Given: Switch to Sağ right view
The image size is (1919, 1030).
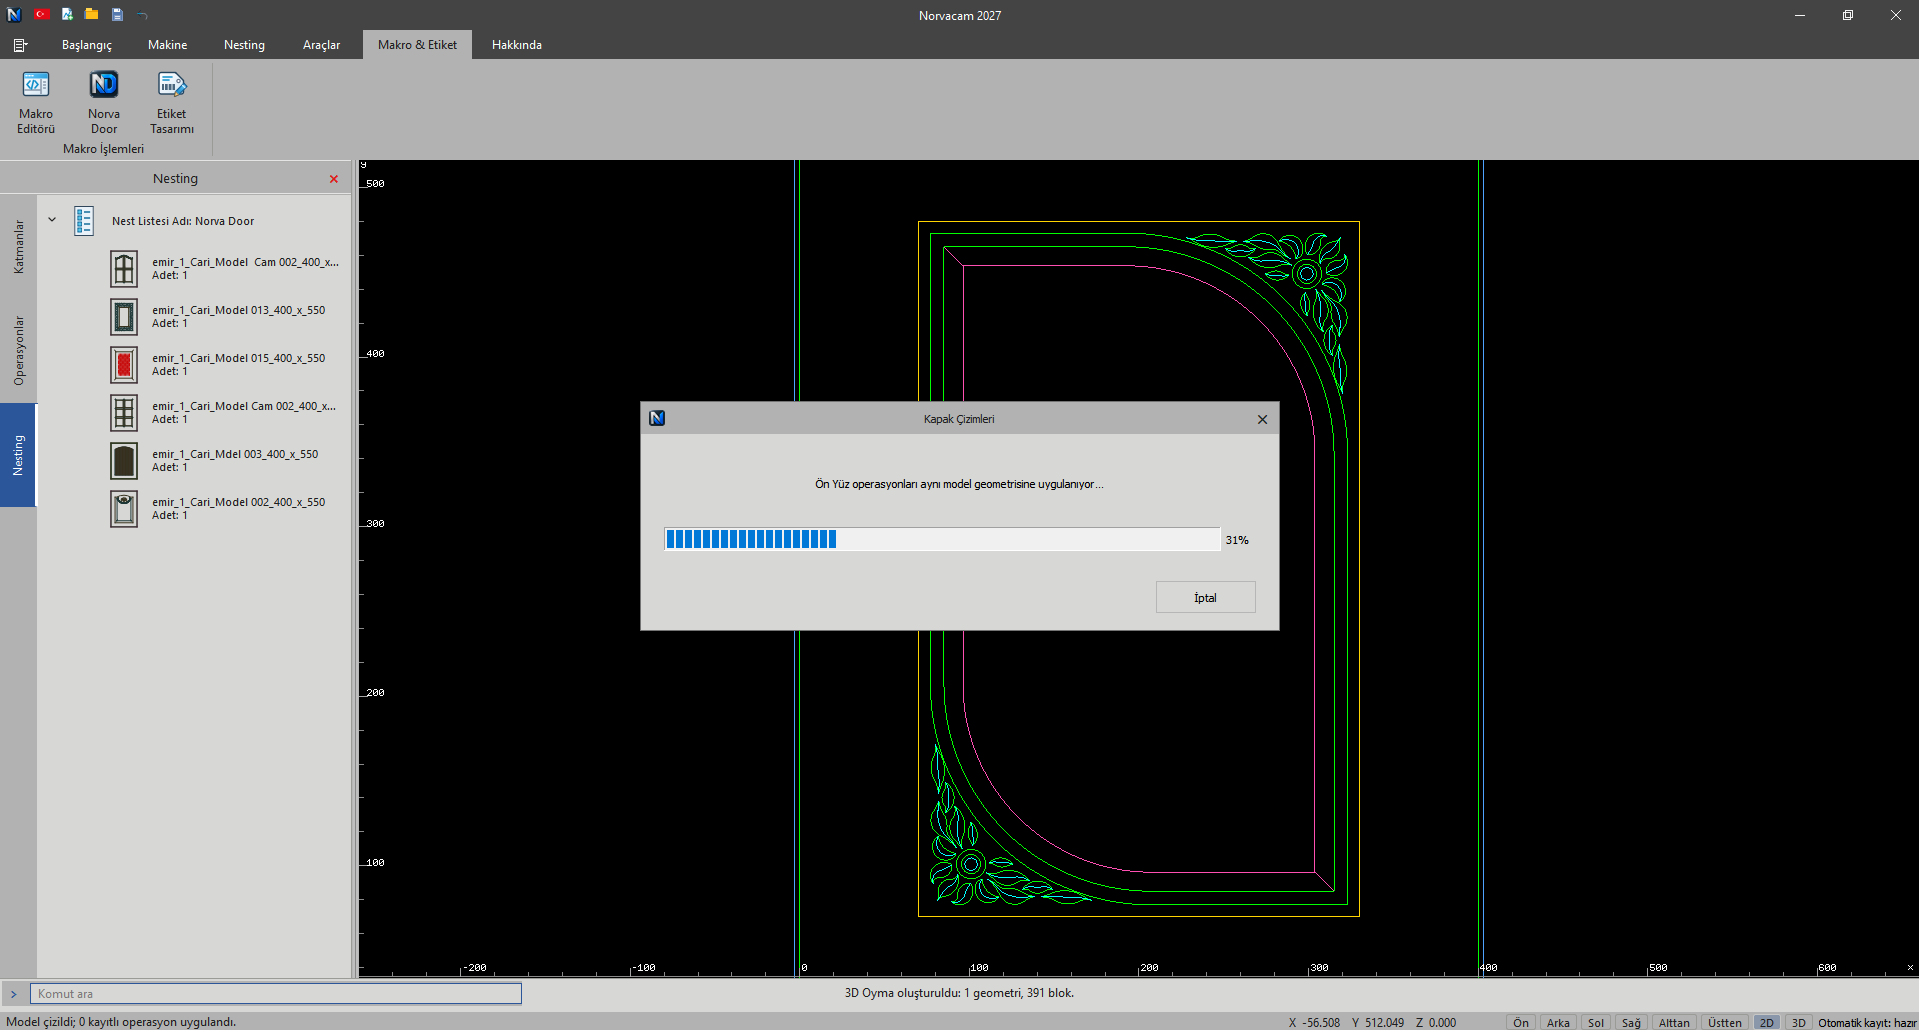Looking at the screenshot, I should click(1631, 1022).
